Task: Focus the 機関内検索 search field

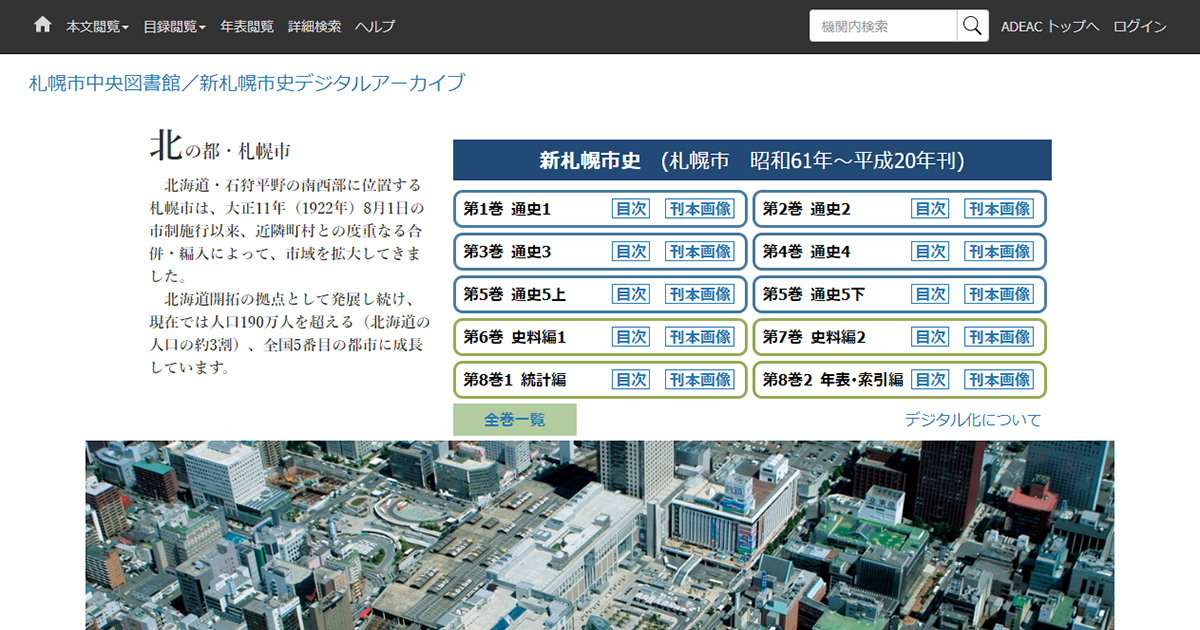Action: 883,26
